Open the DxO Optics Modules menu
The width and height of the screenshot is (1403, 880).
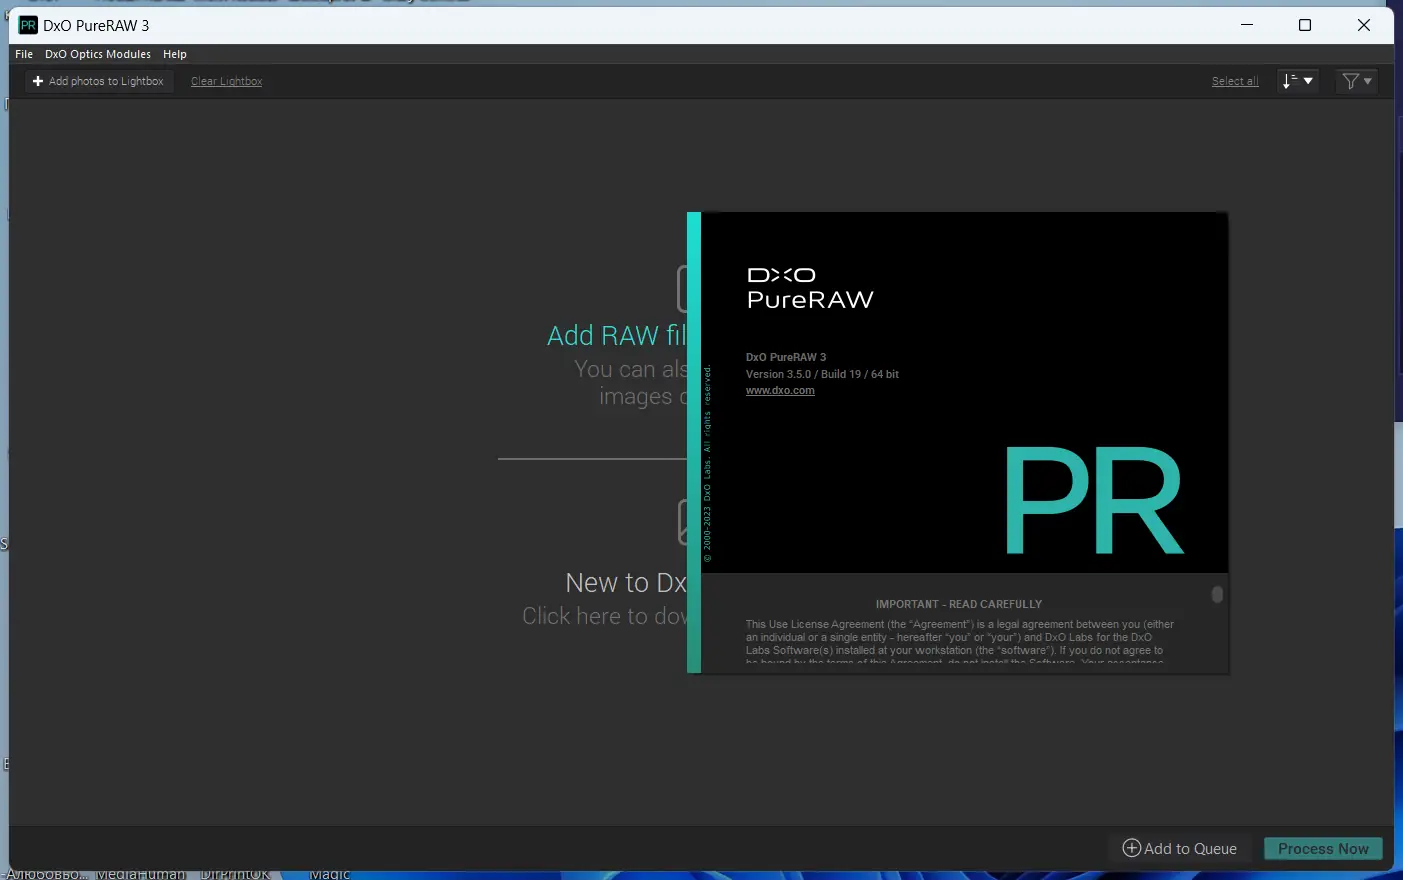click(x=98, y=54)
